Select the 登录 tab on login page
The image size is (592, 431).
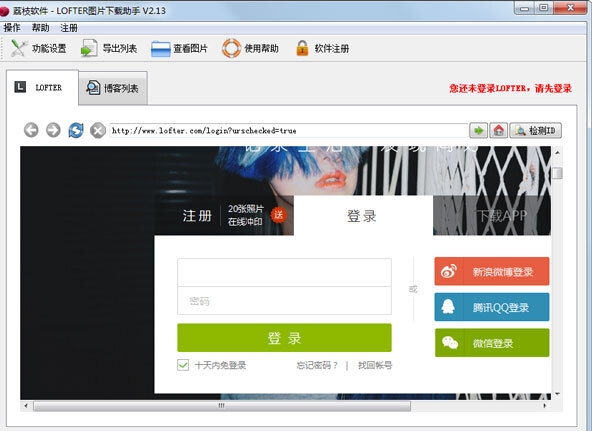tap(363, 216)
